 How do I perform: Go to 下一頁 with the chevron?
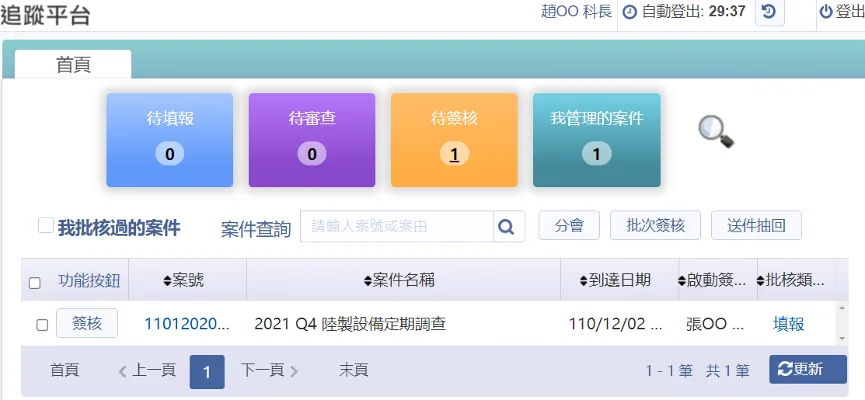click(x=294, y=371)
